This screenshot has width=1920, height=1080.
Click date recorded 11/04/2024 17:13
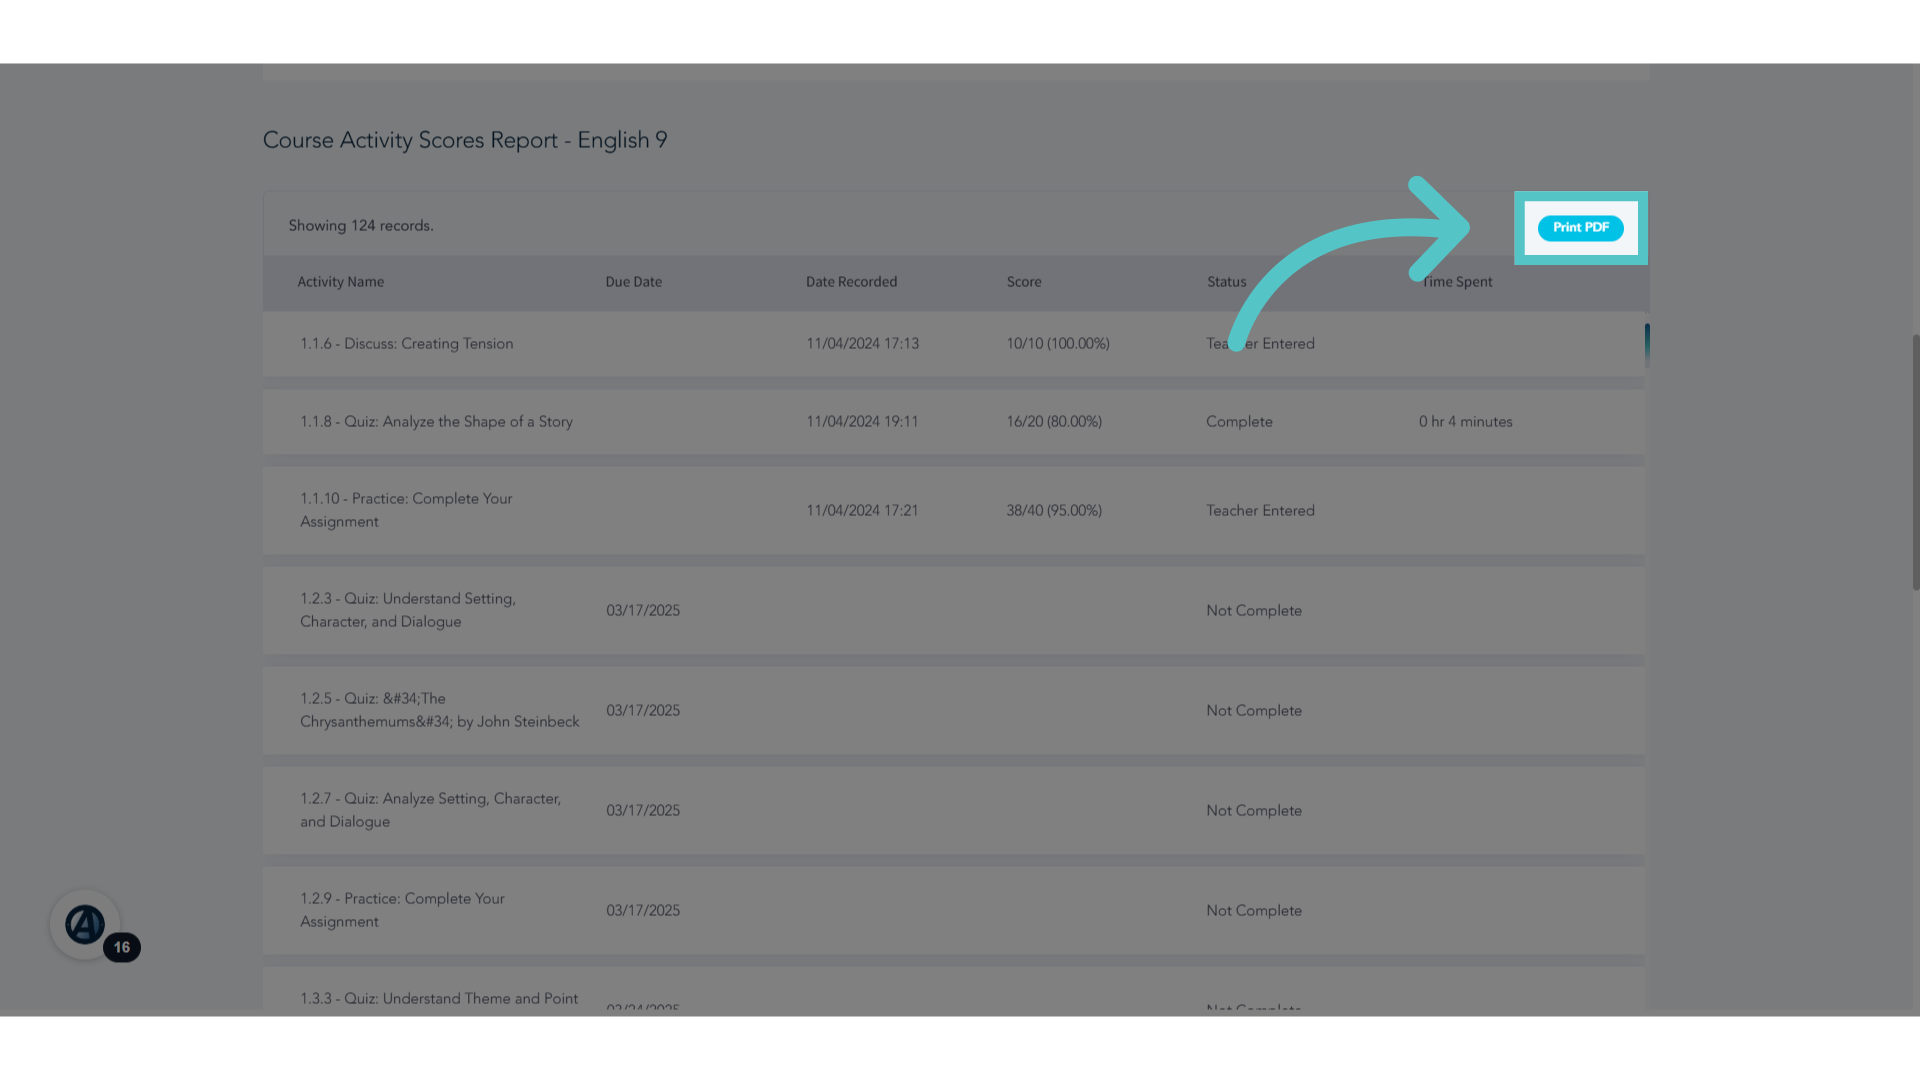pos(862,343)
